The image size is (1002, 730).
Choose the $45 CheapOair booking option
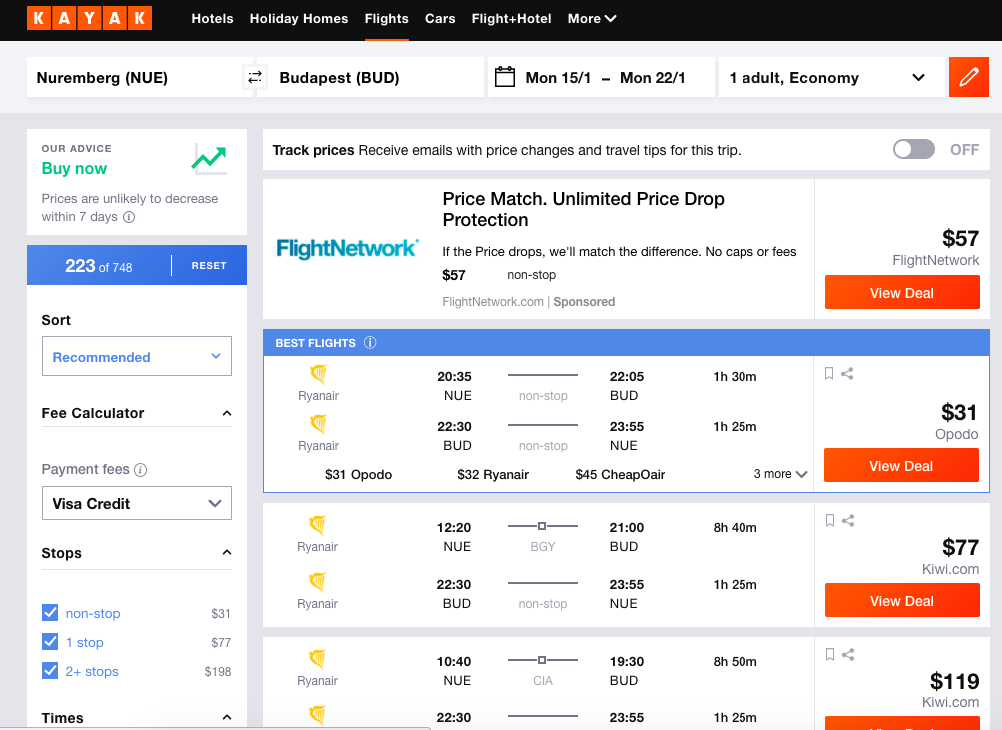click(x=620, y=474)
